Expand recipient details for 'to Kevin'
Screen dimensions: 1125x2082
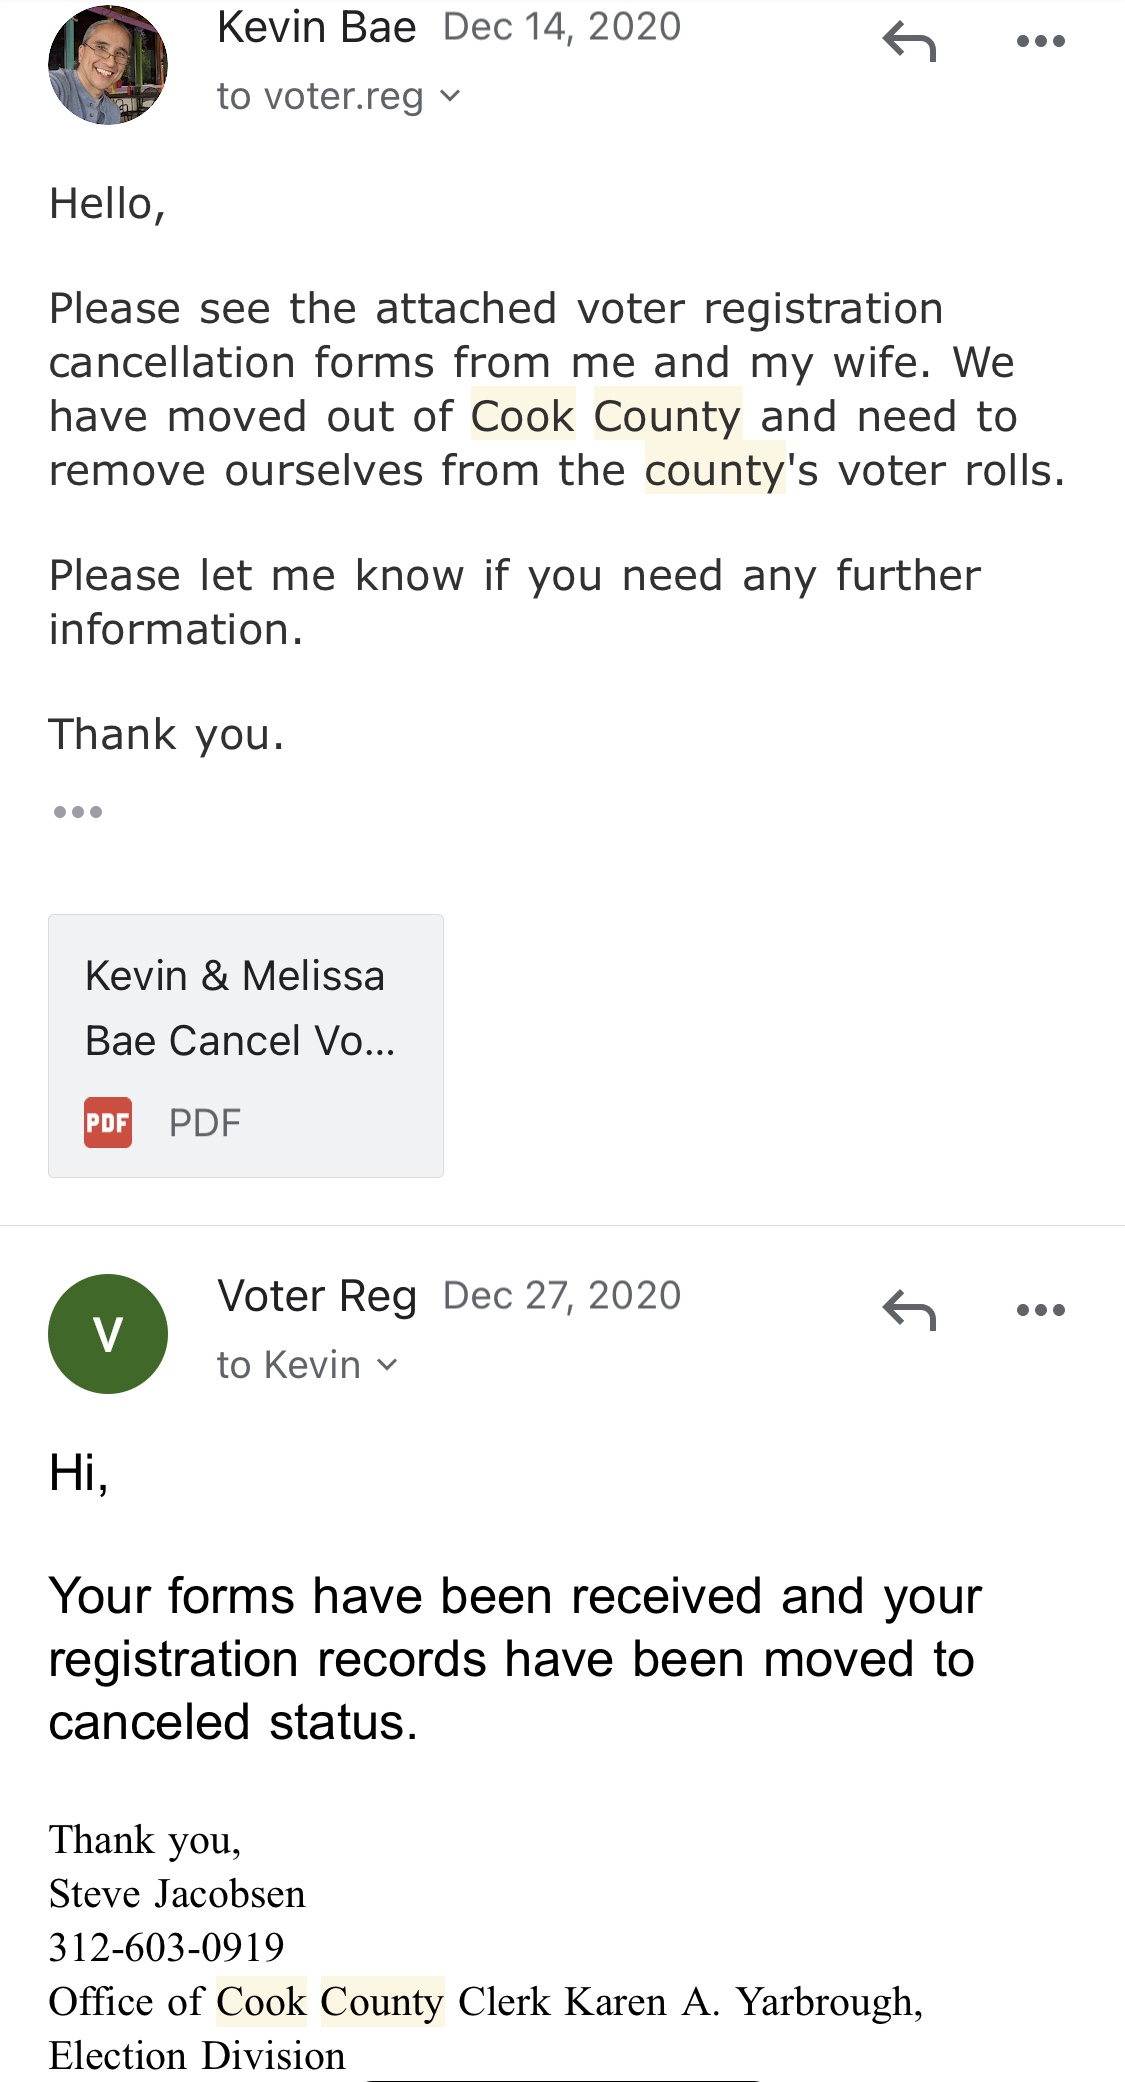[307, 1365]
